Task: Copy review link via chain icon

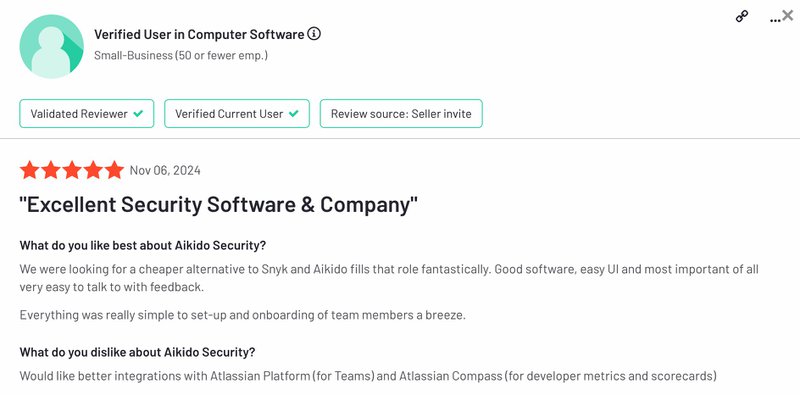Action: pyautogui.click(x=742, y=17)
